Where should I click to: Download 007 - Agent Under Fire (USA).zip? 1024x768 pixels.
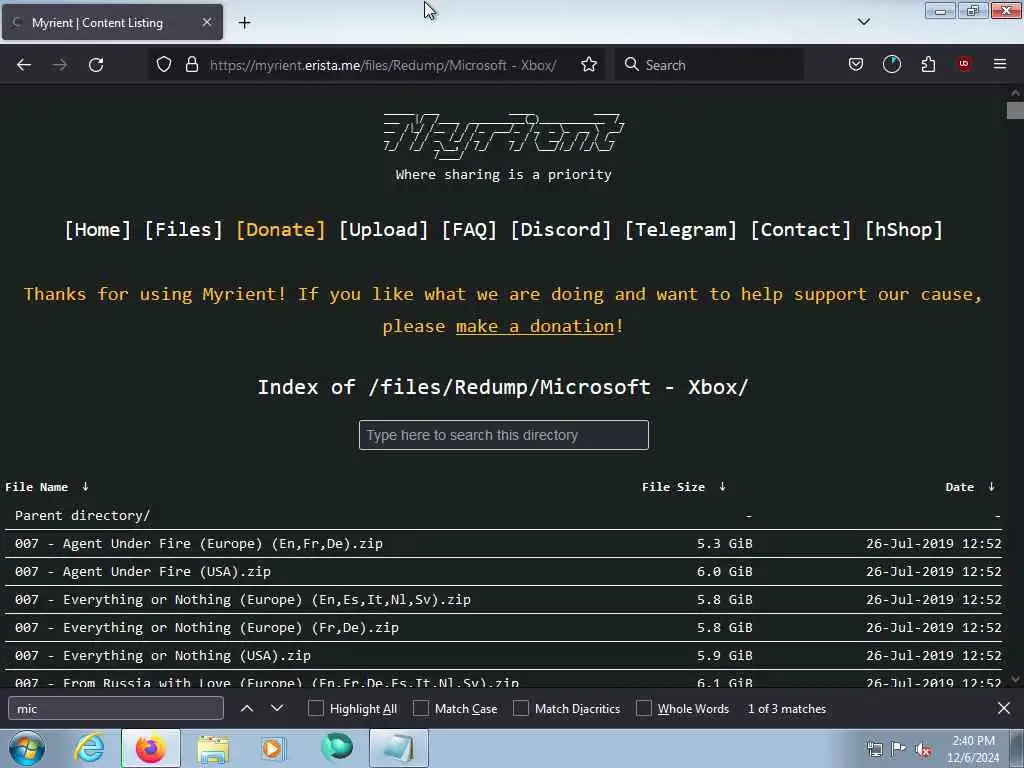click(x=142, y=571)
